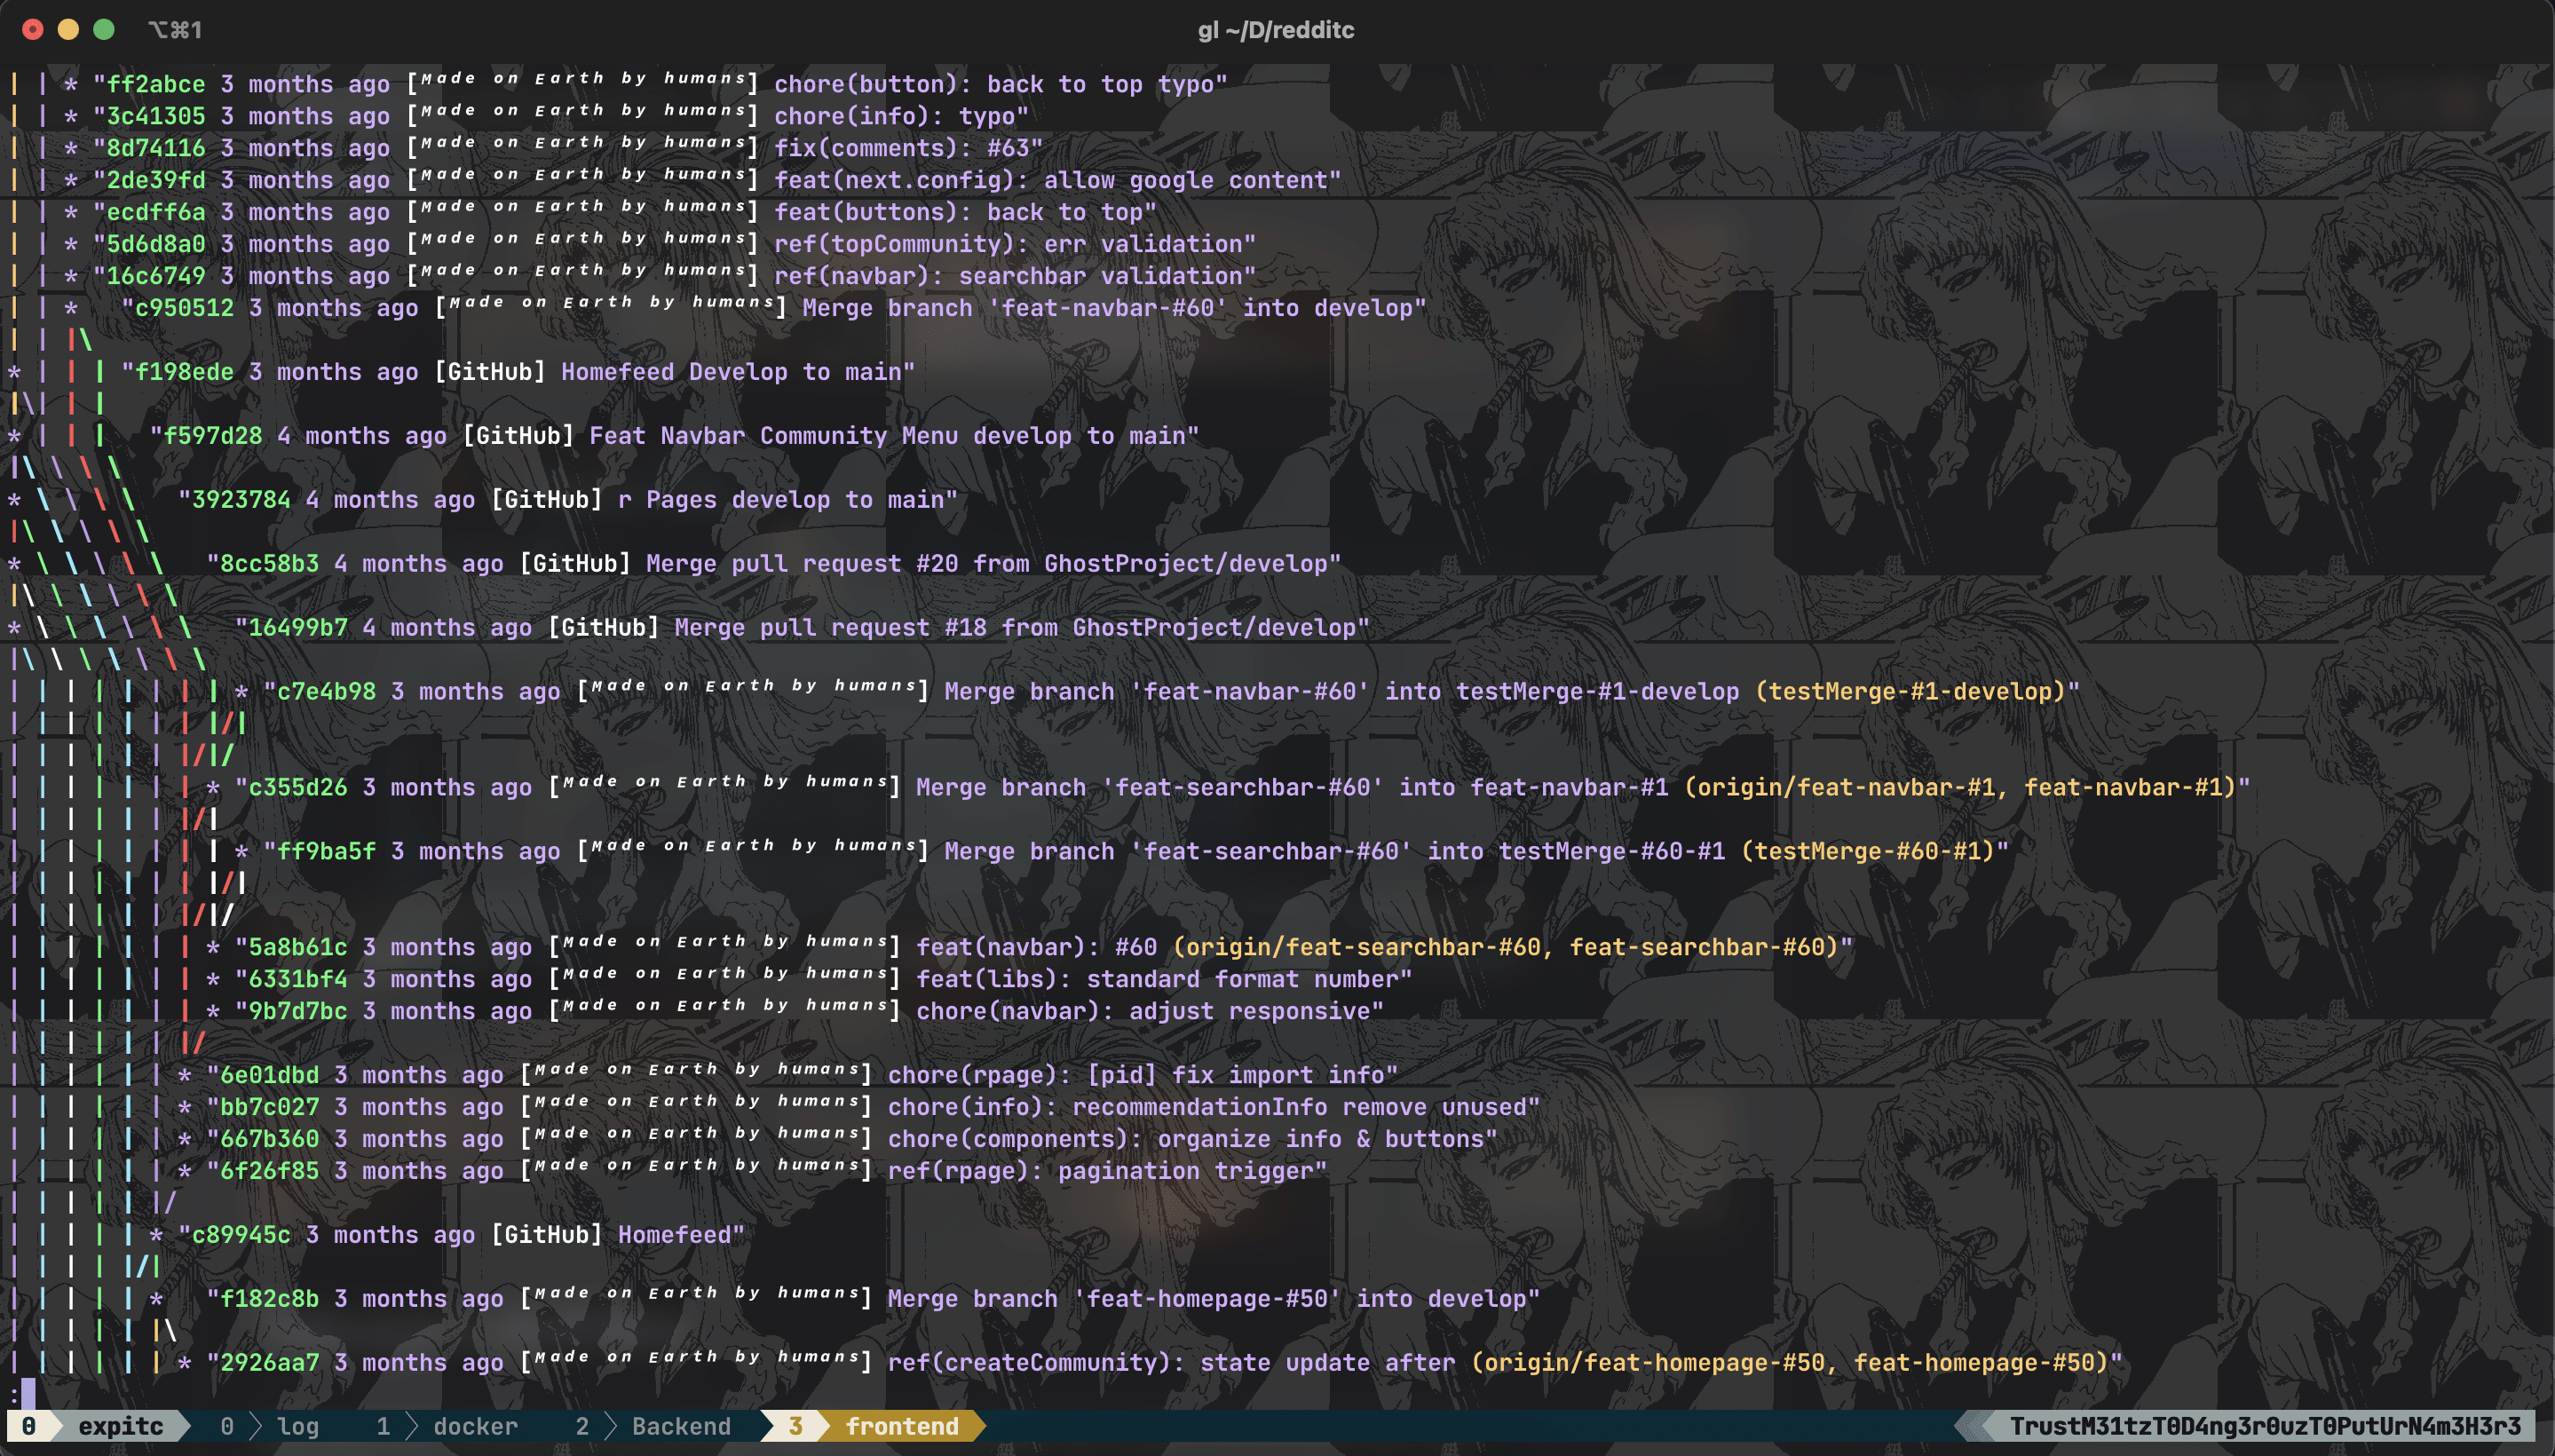Click message 'Homefeed Develop to main'
The height and width of the screenshot is (1456, 2555).
point(730,372)
